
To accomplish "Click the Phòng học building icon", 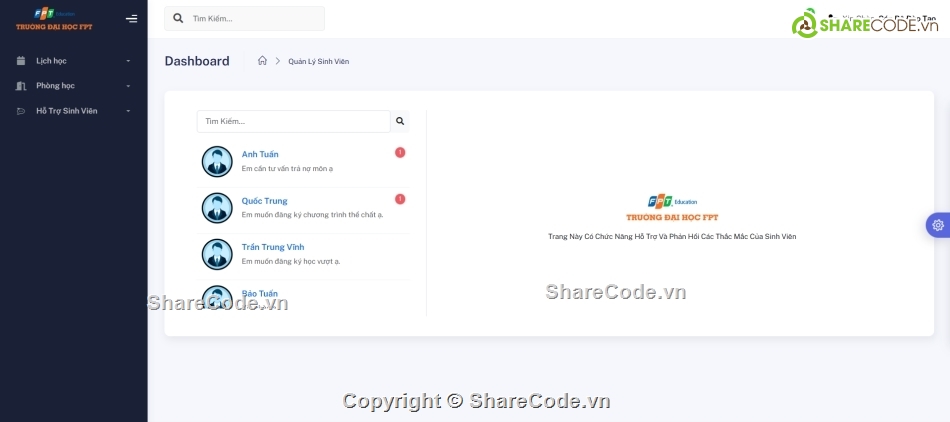I will click(x=21, y=86).
